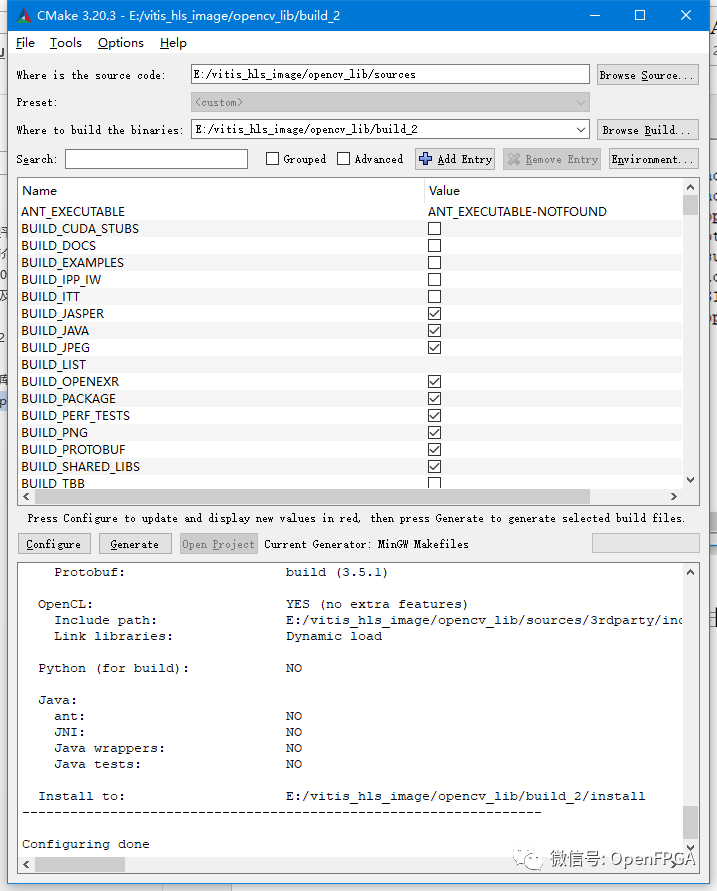
Task: Minimize the CMake window
Action: (x=595, y=15)
